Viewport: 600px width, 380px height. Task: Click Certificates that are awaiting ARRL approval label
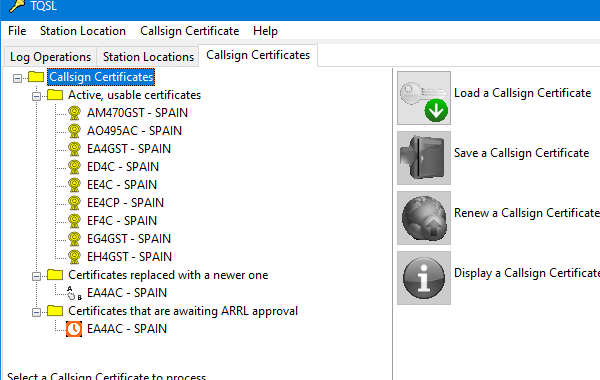click(183, 311)
